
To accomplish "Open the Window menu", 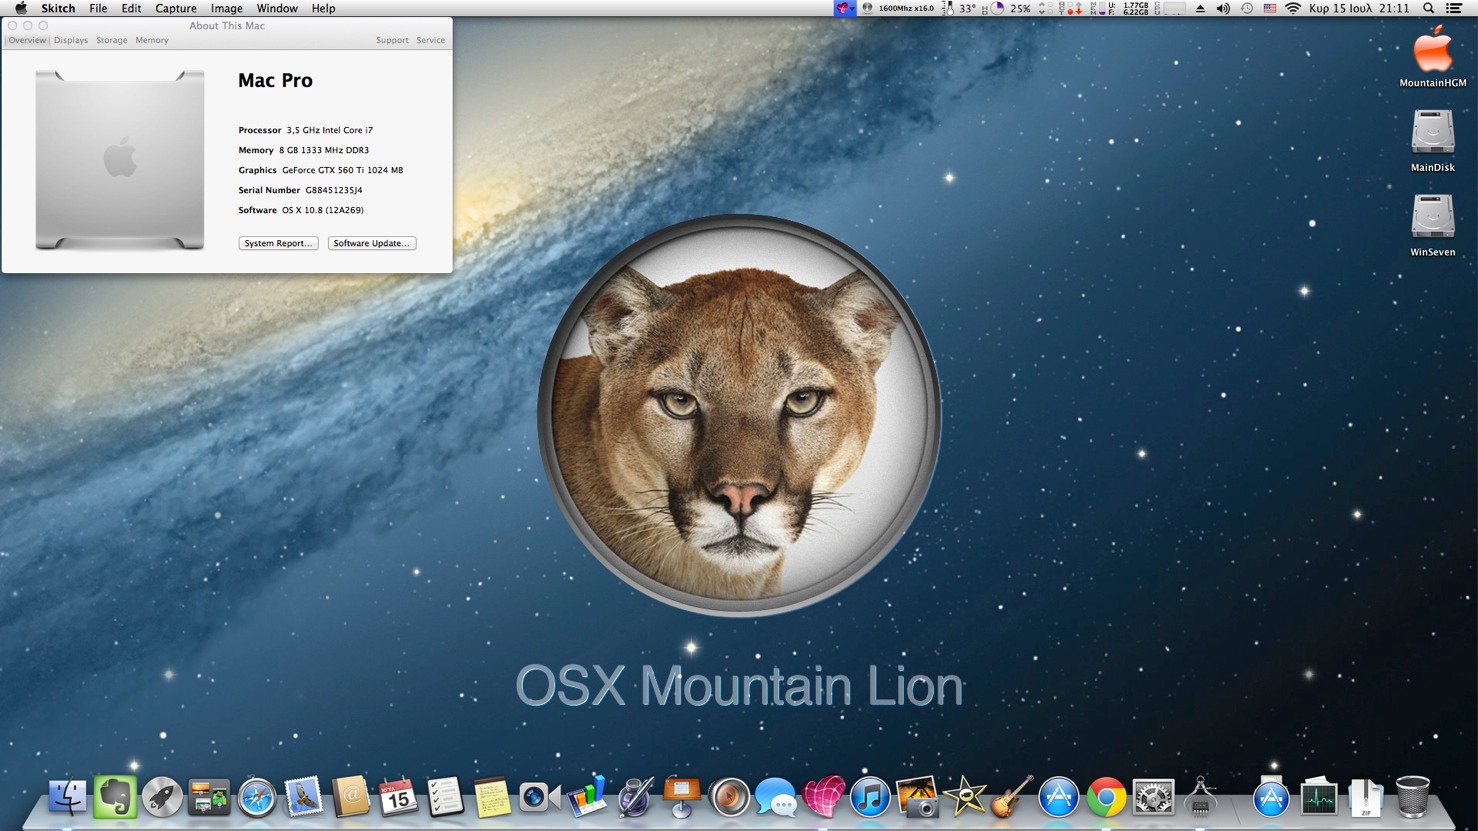I will [x=277, y=8].
